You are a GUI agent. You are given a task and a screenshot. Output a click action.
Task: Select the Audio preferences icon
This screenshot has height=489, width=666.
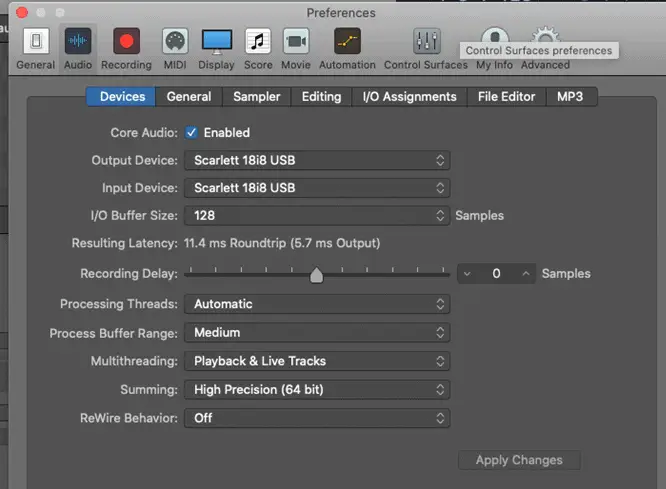click(78, 41)
